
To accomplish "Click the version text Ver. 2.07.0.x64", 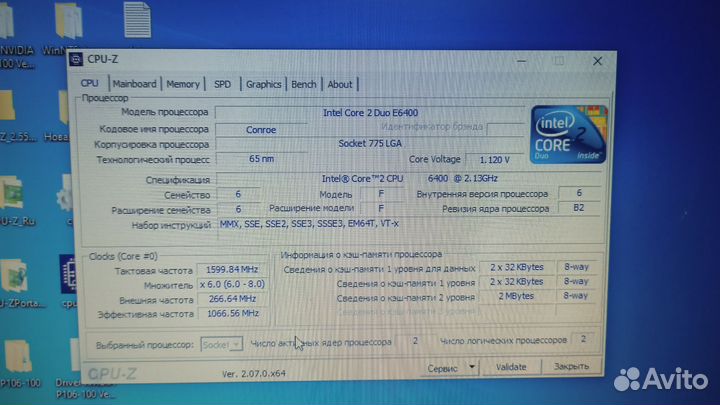I will pyautogui.click(x=253, y=374).
